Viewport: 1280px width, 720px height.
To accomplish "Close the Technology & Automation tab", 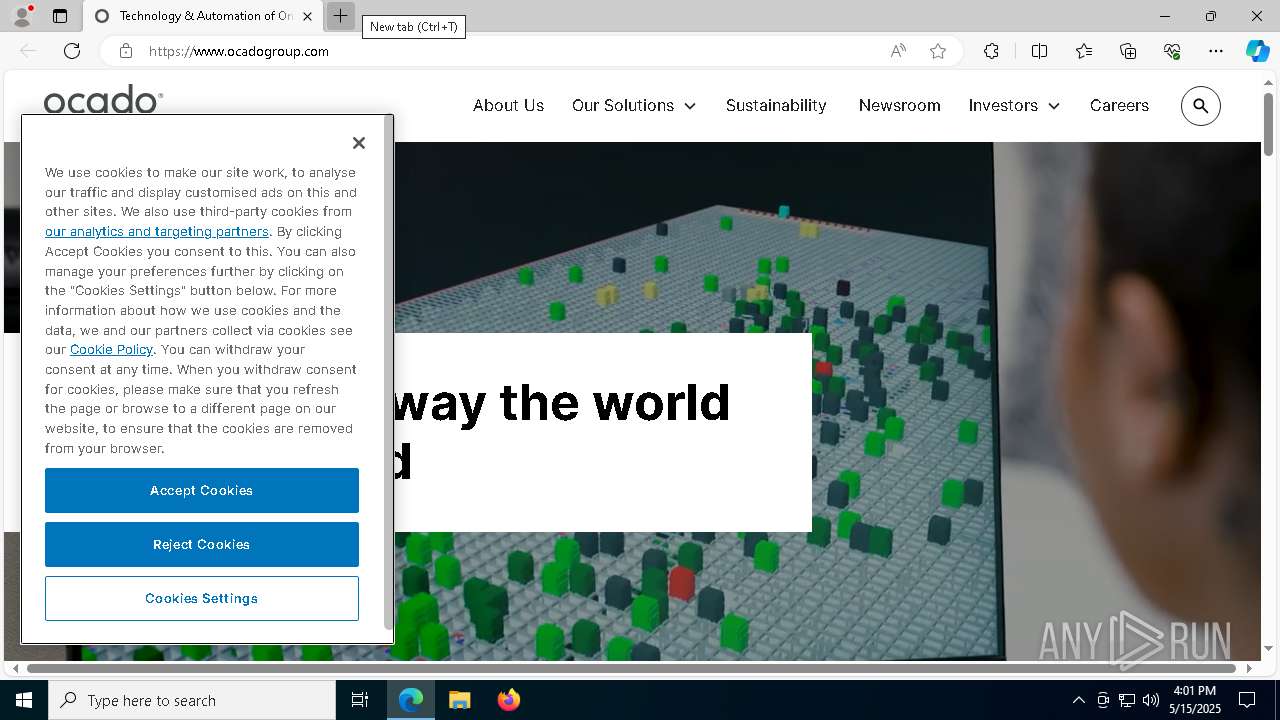I will (x=307, y=16).
